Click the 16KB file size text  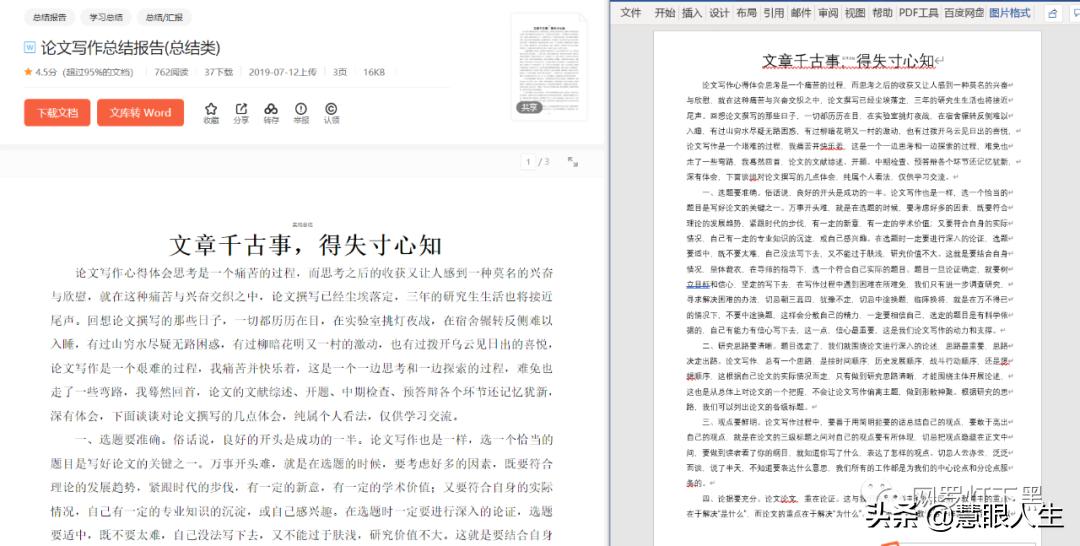point(374,72)
